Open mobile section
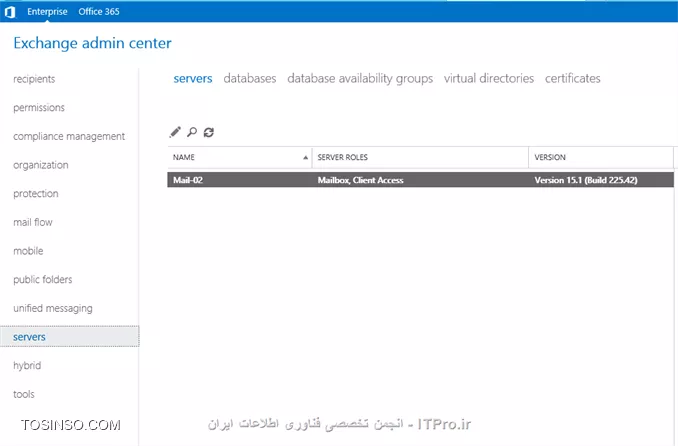 [x=28, y=251]
